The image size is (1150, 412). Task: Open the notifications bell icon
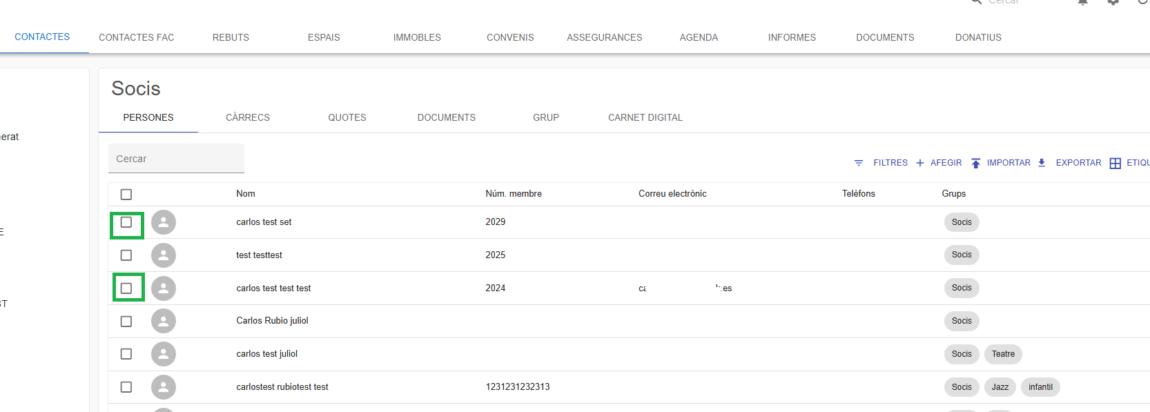click(1083, 2)
